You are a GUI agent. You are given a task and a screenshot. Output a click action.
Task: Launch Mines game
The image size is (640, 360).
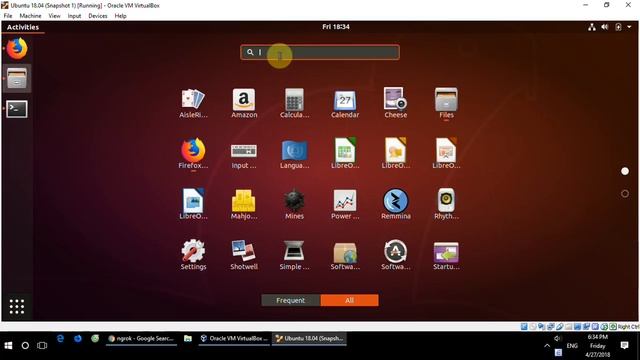[294, 204]
